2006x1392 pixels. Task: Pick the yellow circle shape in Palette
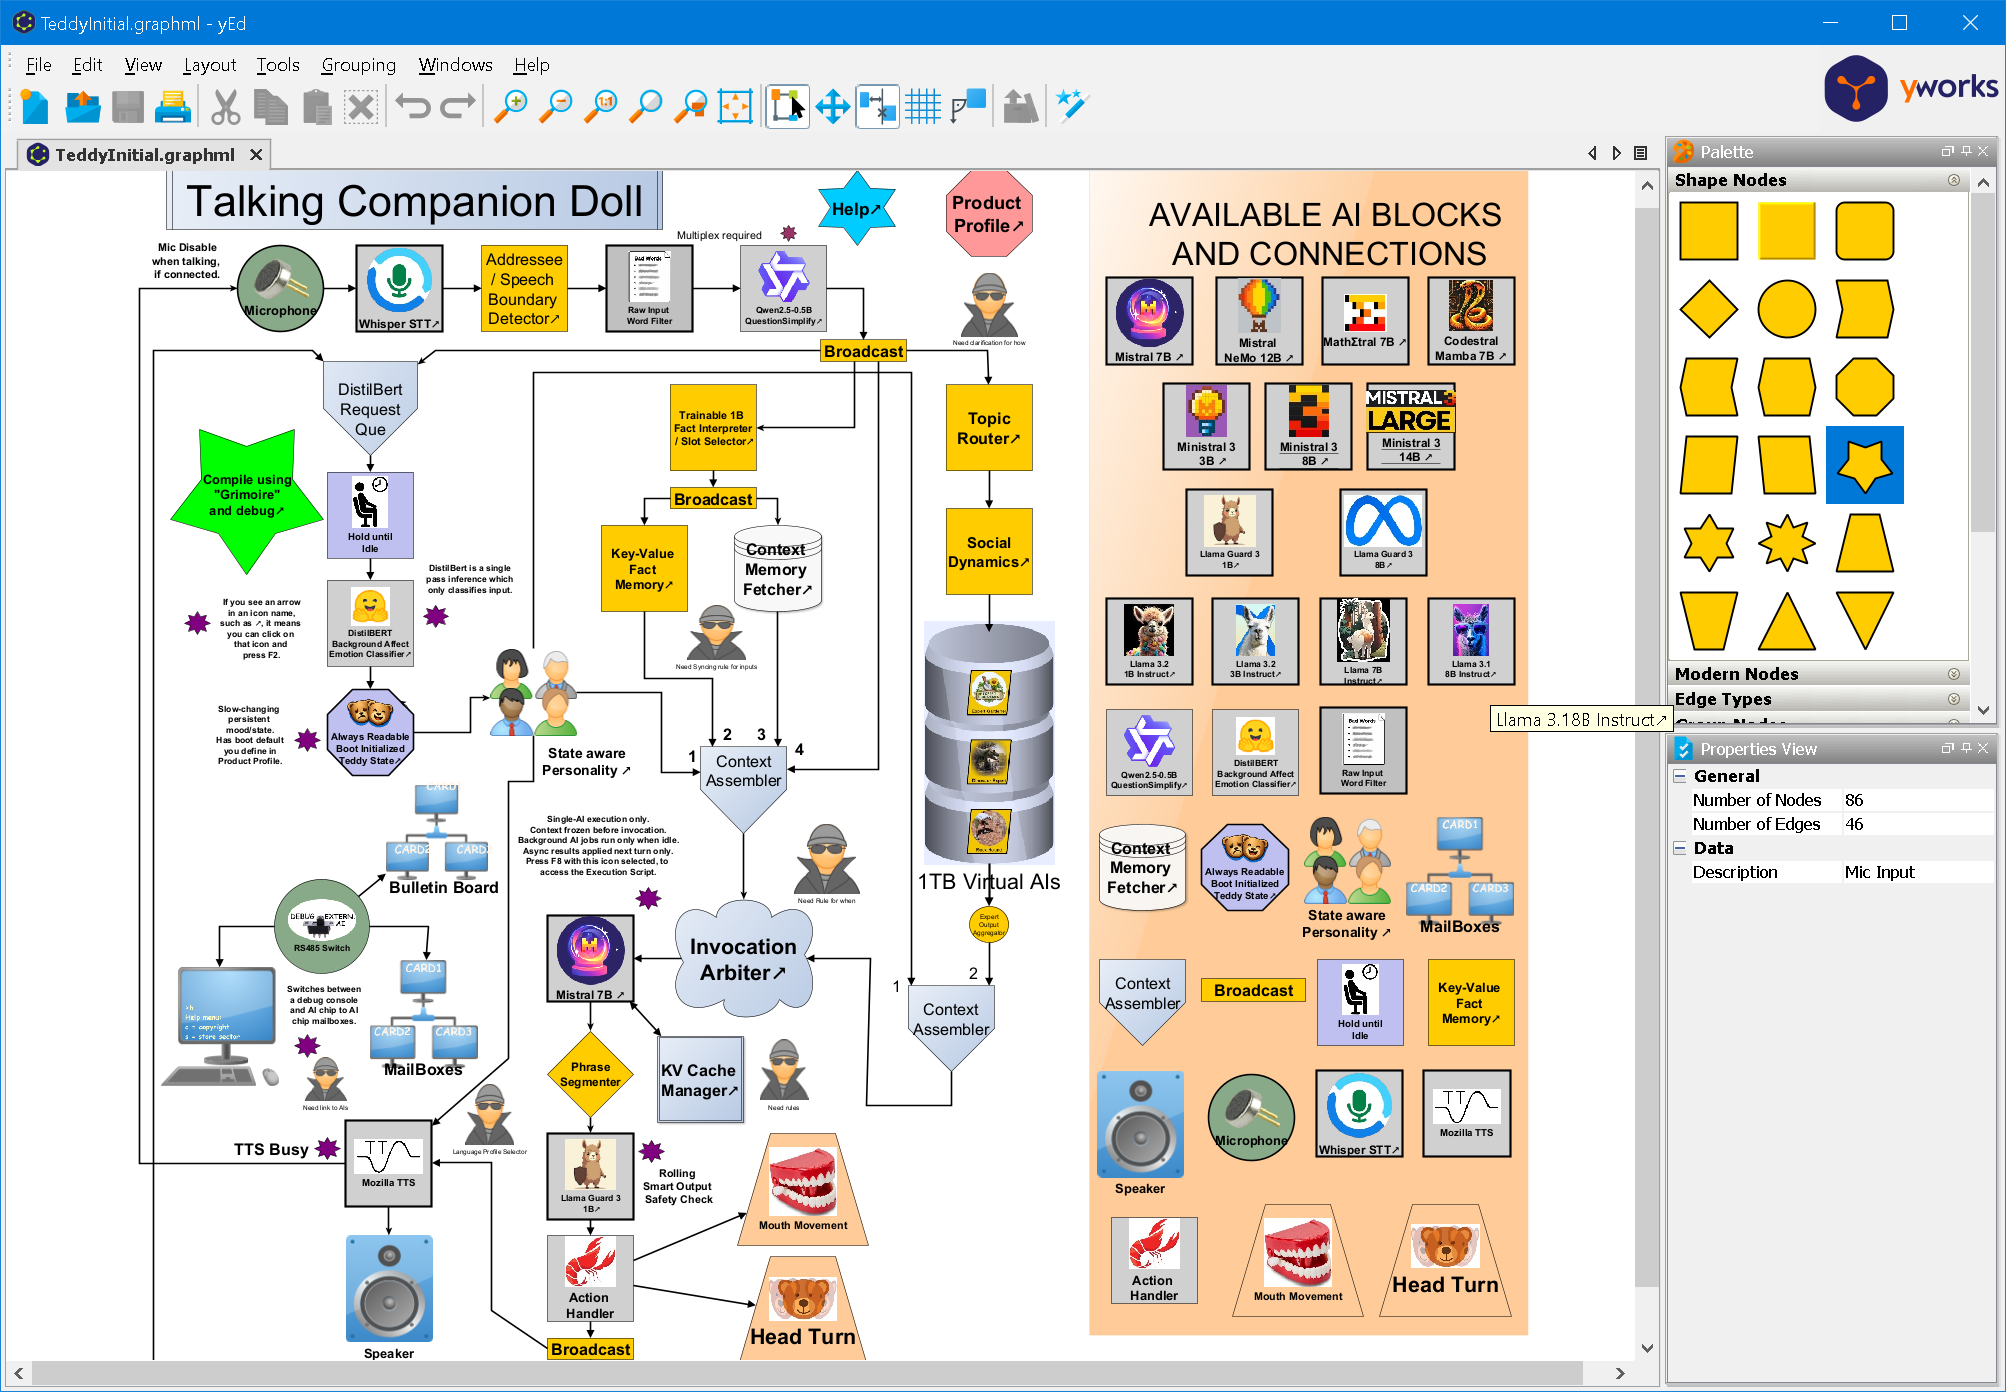1787,309
